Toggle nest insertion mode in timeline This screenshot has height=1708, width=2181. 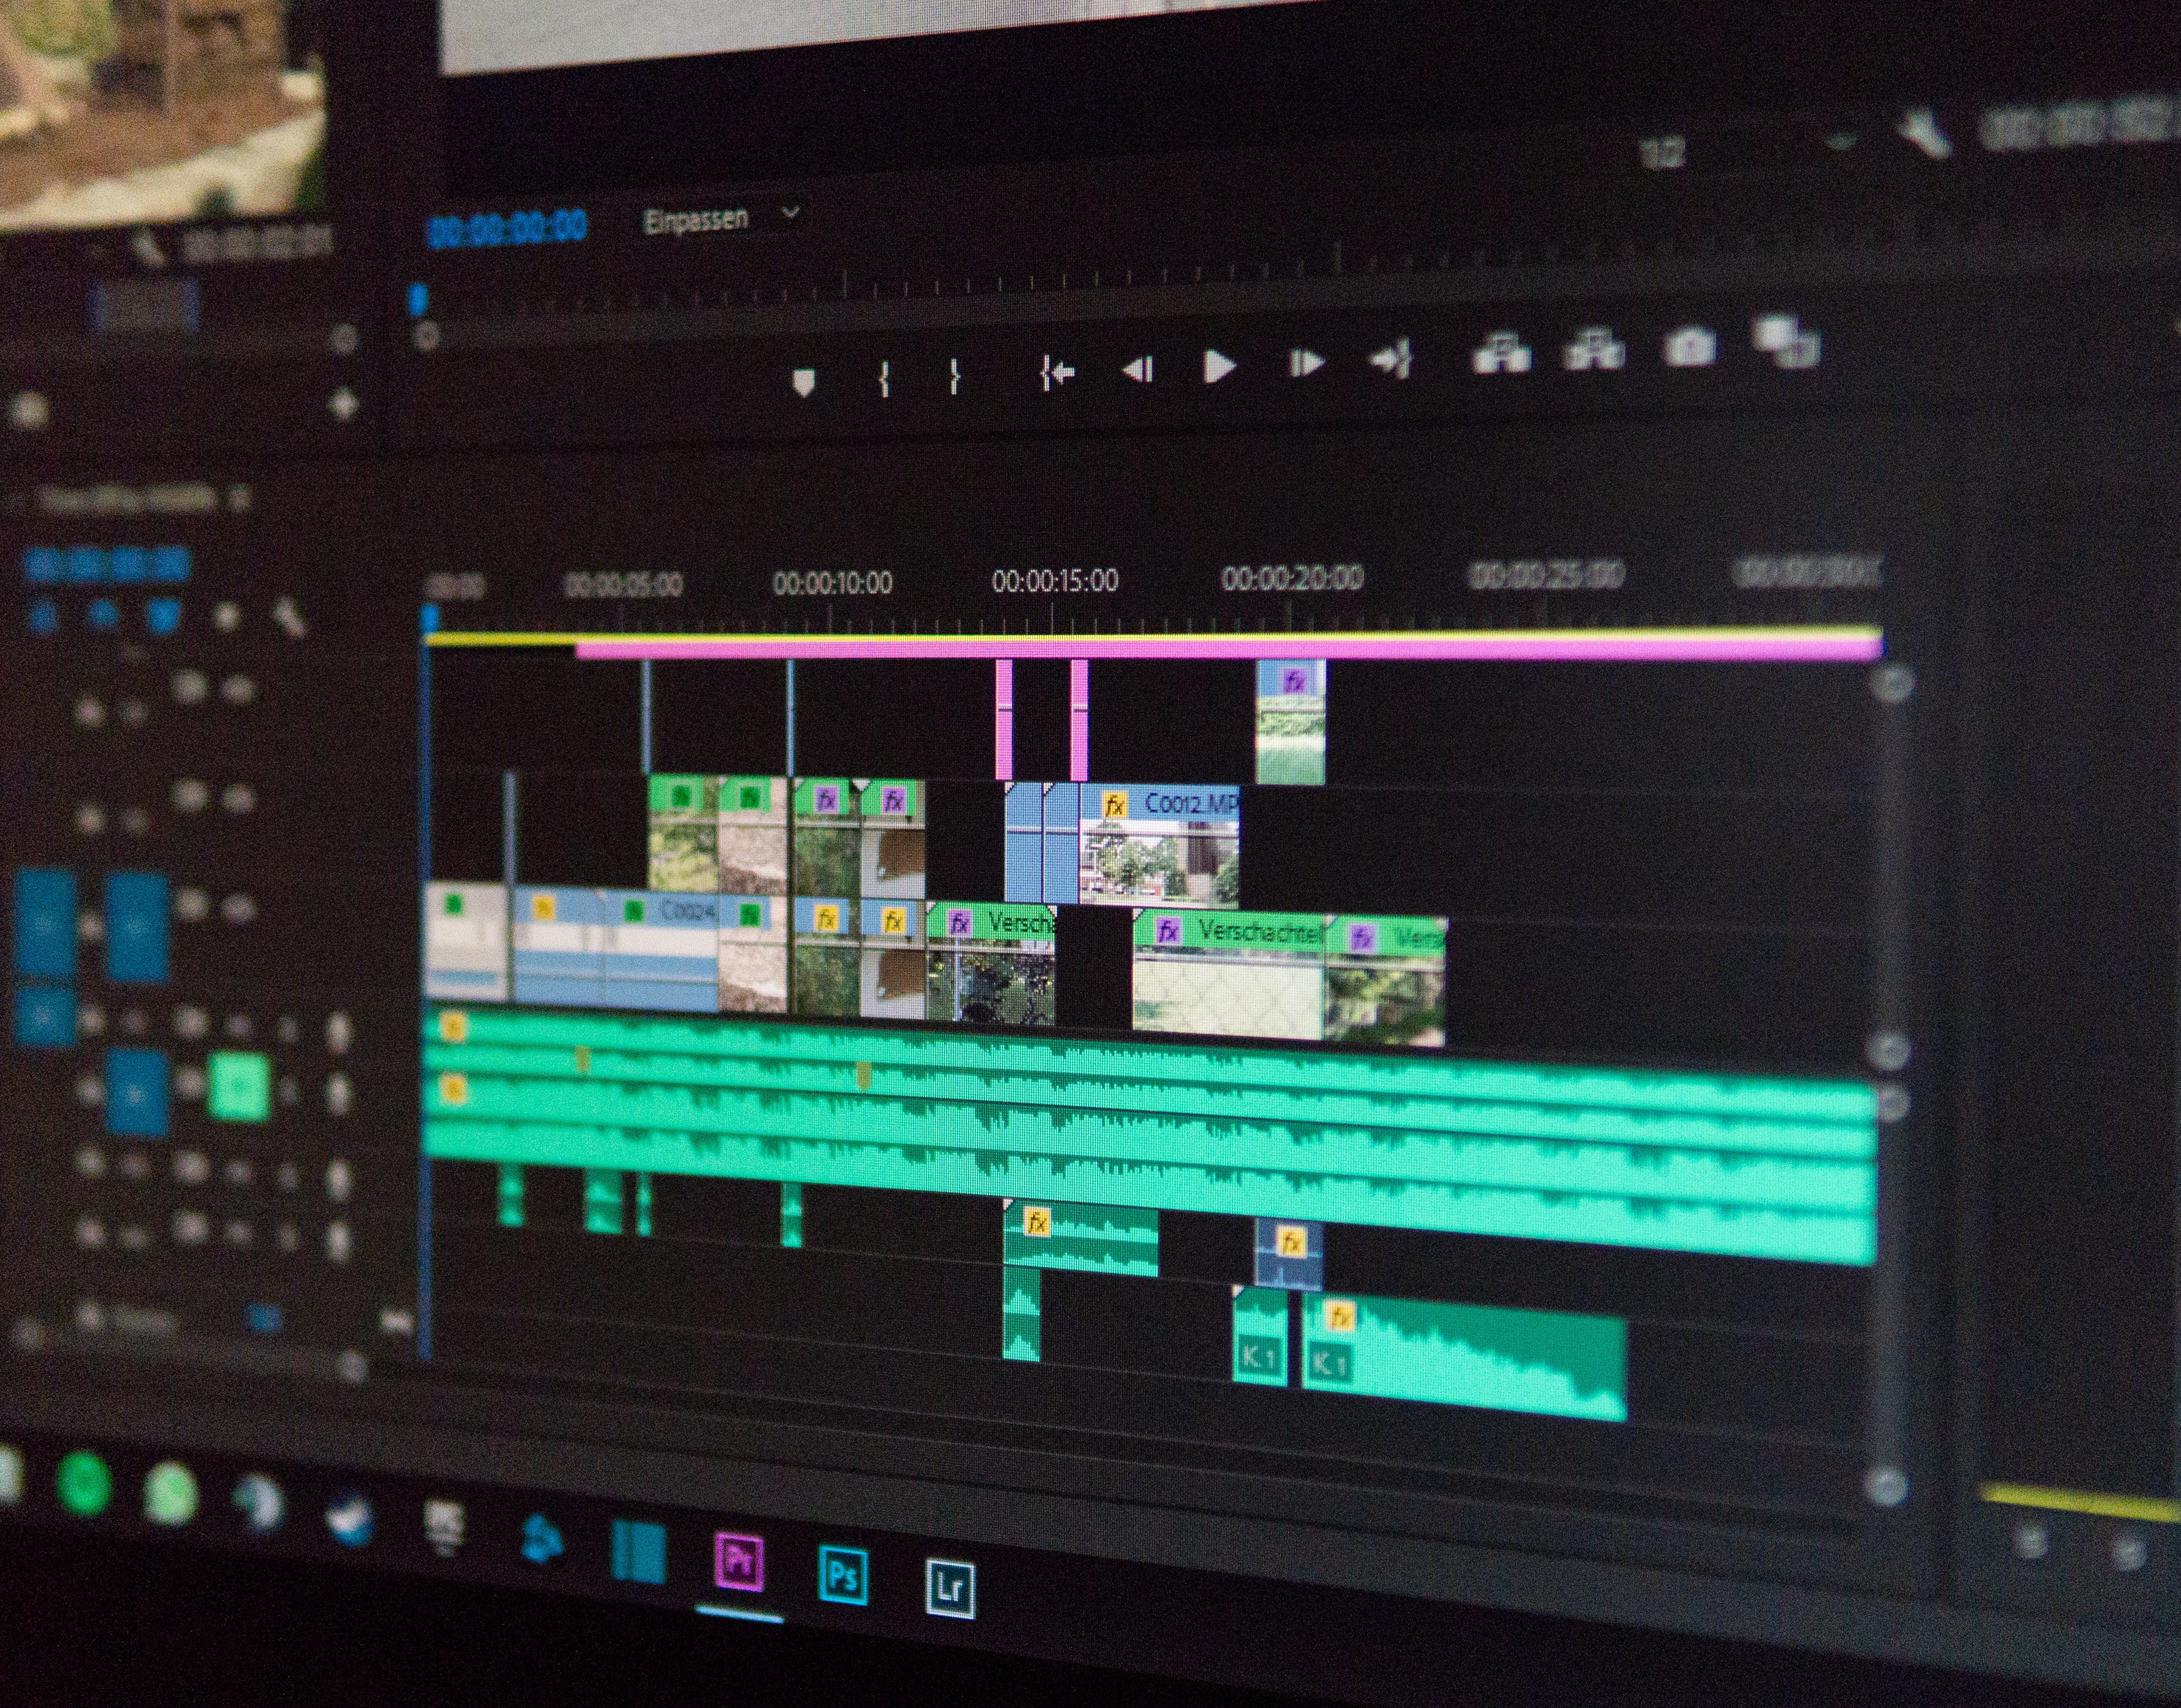click(x=44, y=616)
